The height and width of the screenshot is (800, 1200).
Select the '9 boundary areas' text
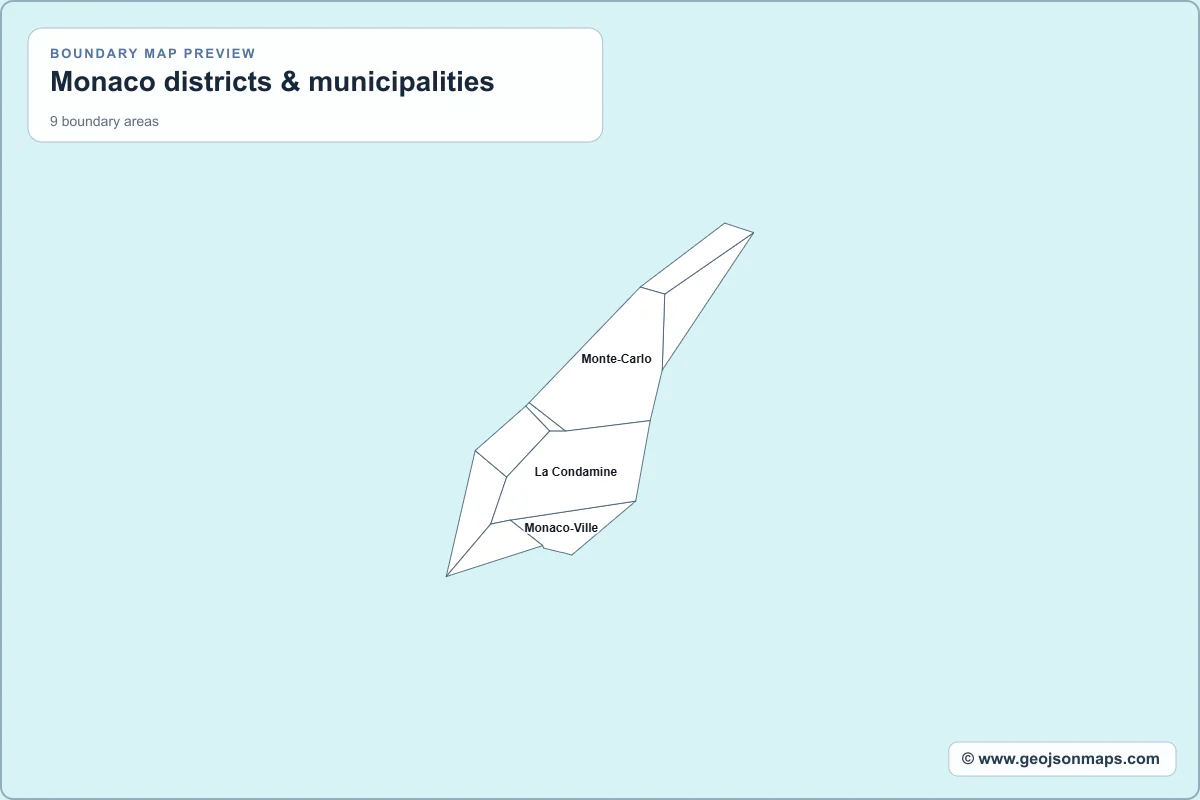tap(104, 122)
